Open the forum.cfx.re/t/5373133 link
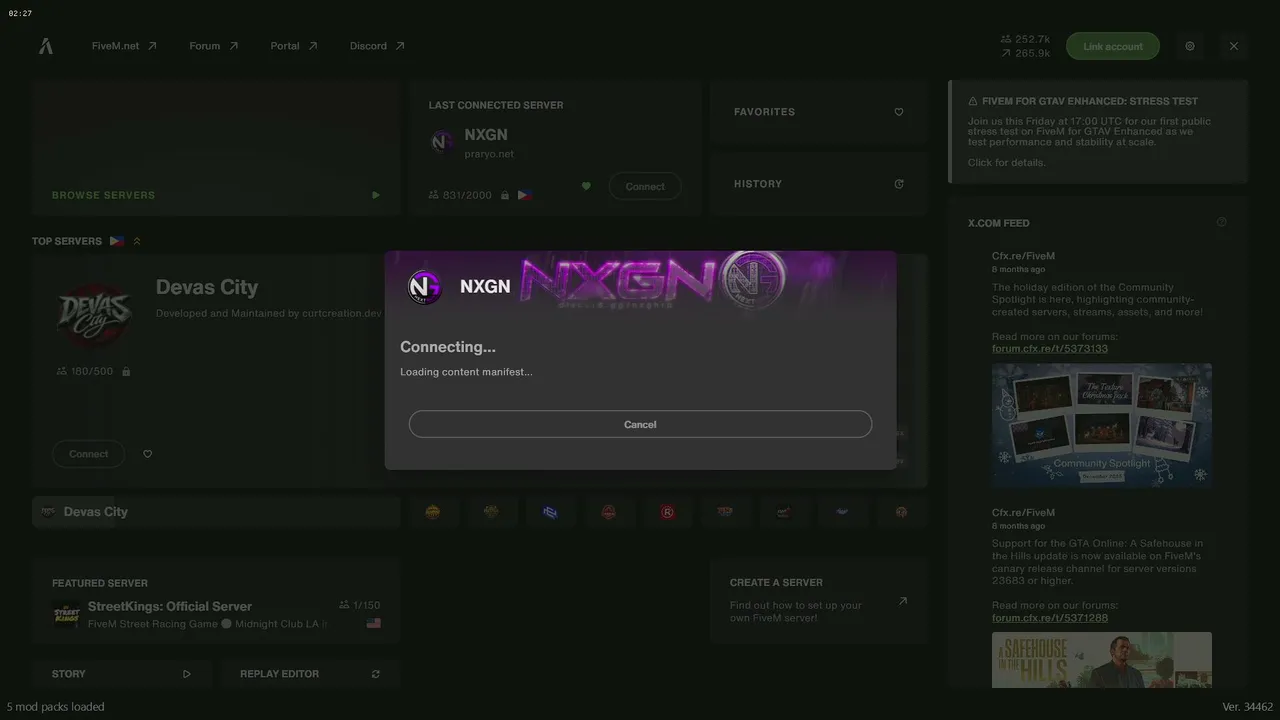Screen dimensions: 1280x720 [1050, 349]
